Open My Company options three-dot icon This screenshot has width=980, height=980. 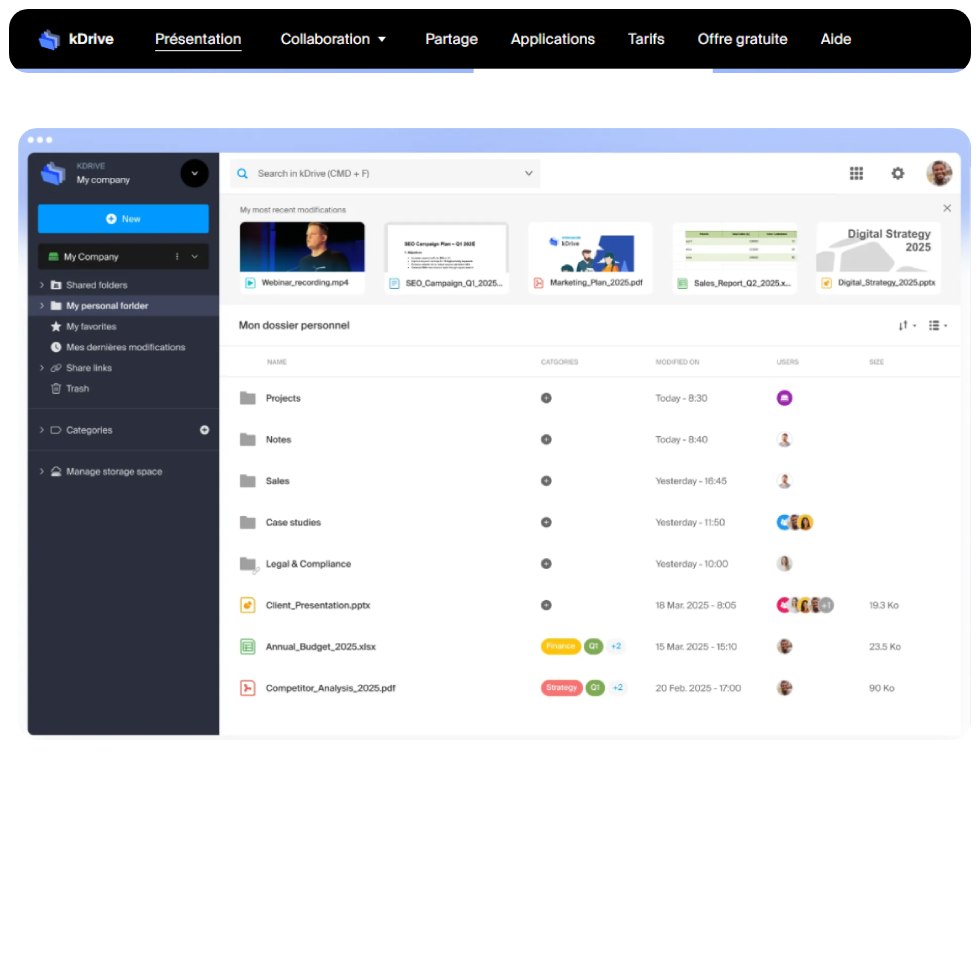click(x=177, y=256)
